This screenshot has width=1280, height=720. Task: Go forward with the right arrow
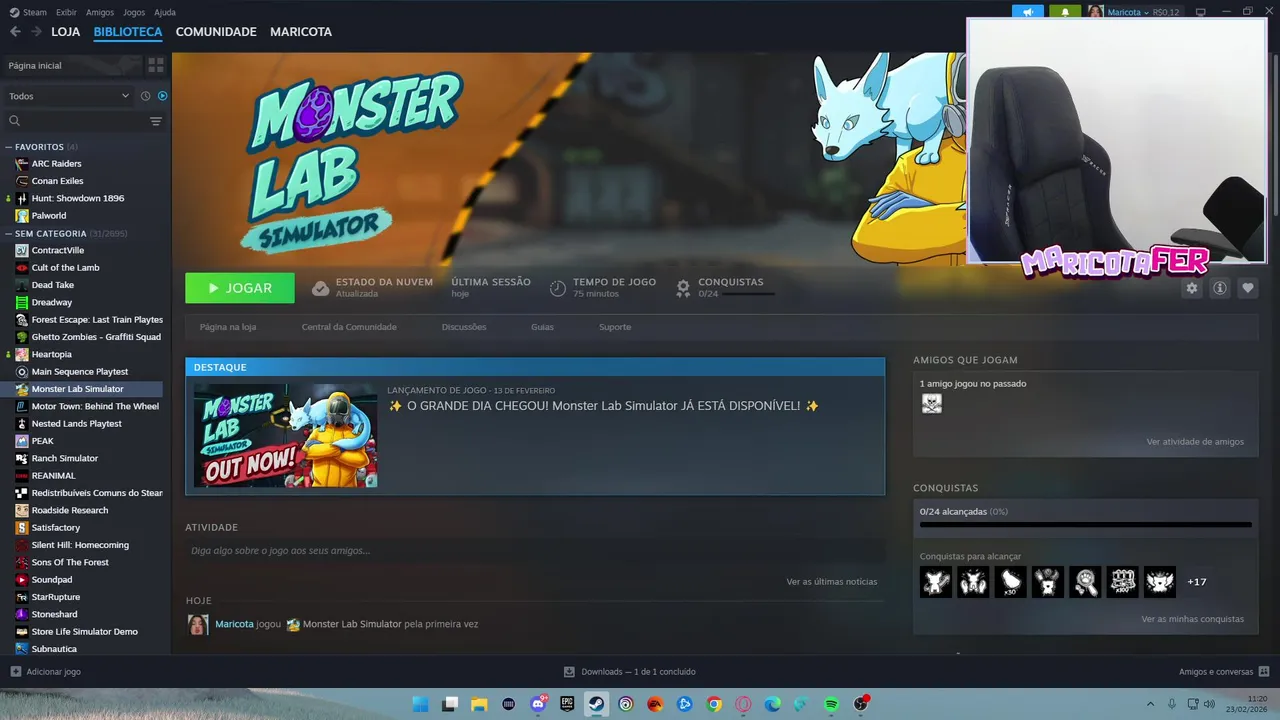point(36,32)
